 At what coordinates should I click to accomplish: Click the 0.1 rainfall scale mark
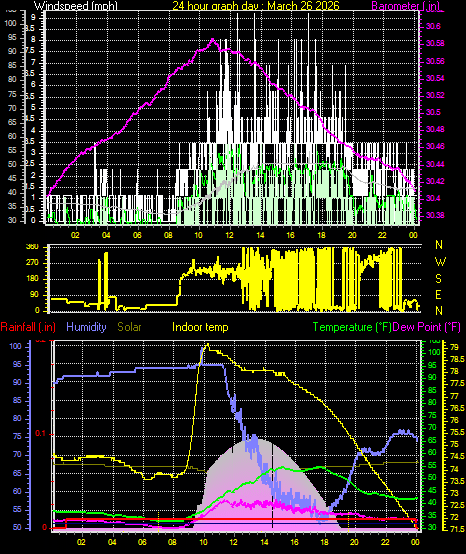click(41, 434)
